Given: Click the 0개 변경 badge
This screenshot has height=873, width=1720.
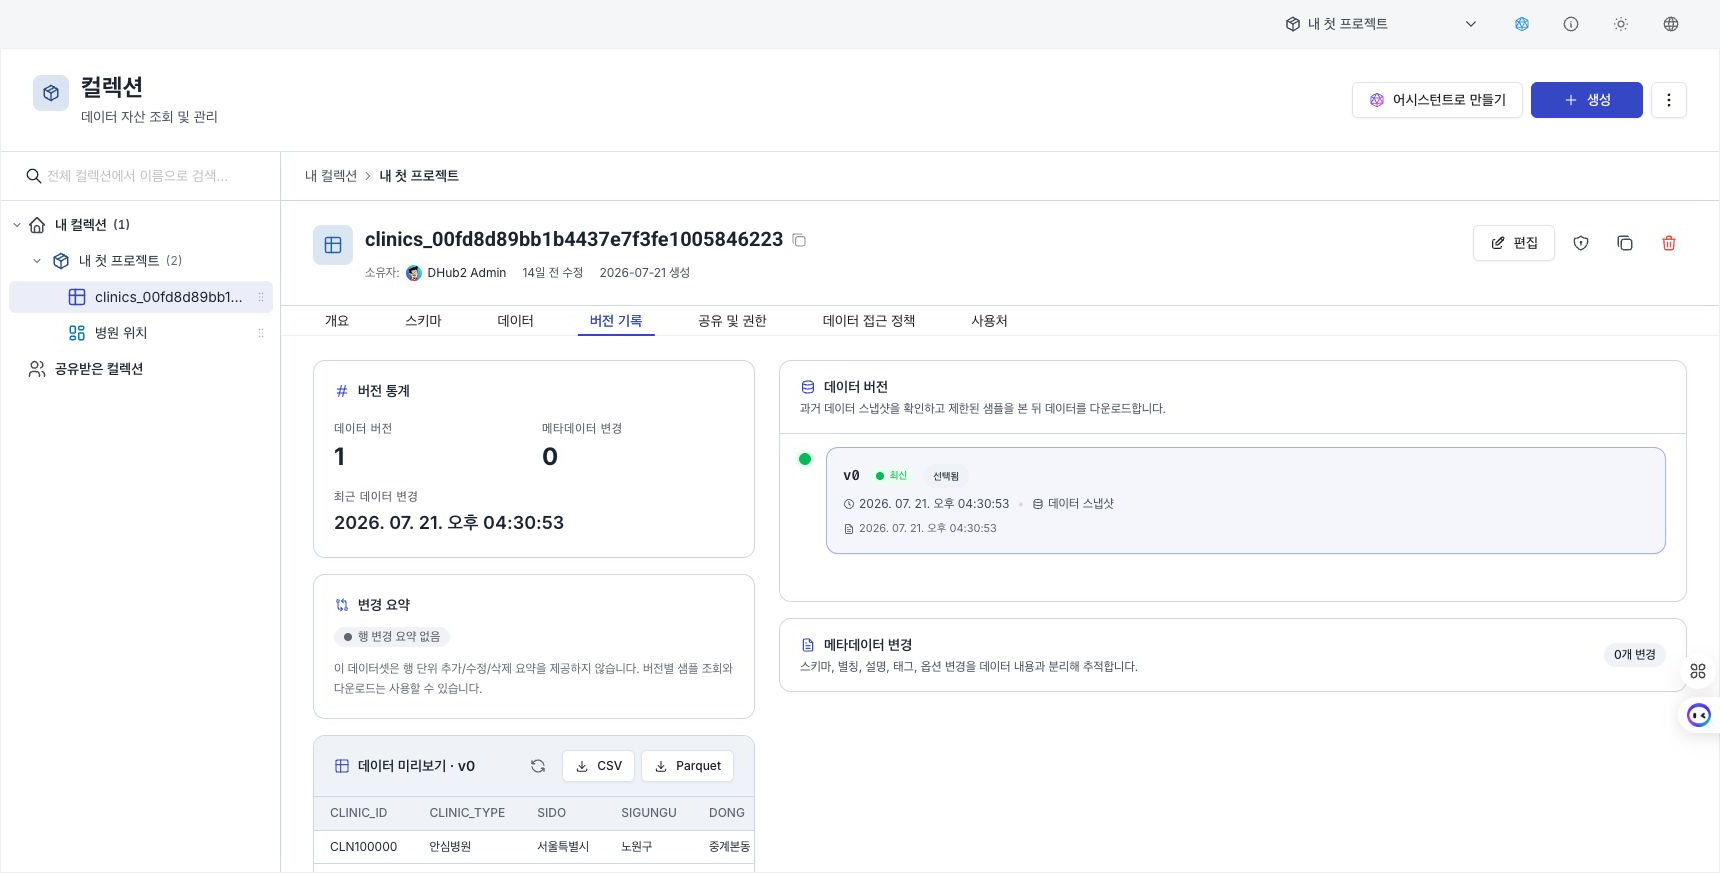Looking at the screenshot, I should tap(1635, 655).
